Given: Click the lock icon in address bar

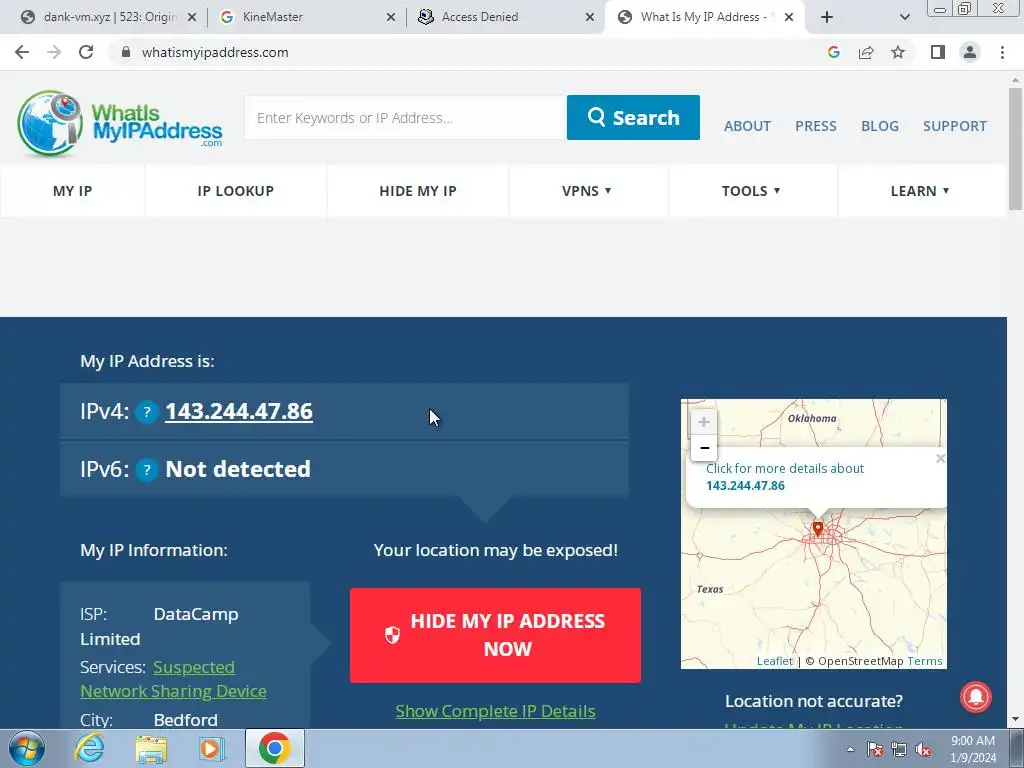Looking at the screenshot, I should pyautogui.click(x=126, y=52).
